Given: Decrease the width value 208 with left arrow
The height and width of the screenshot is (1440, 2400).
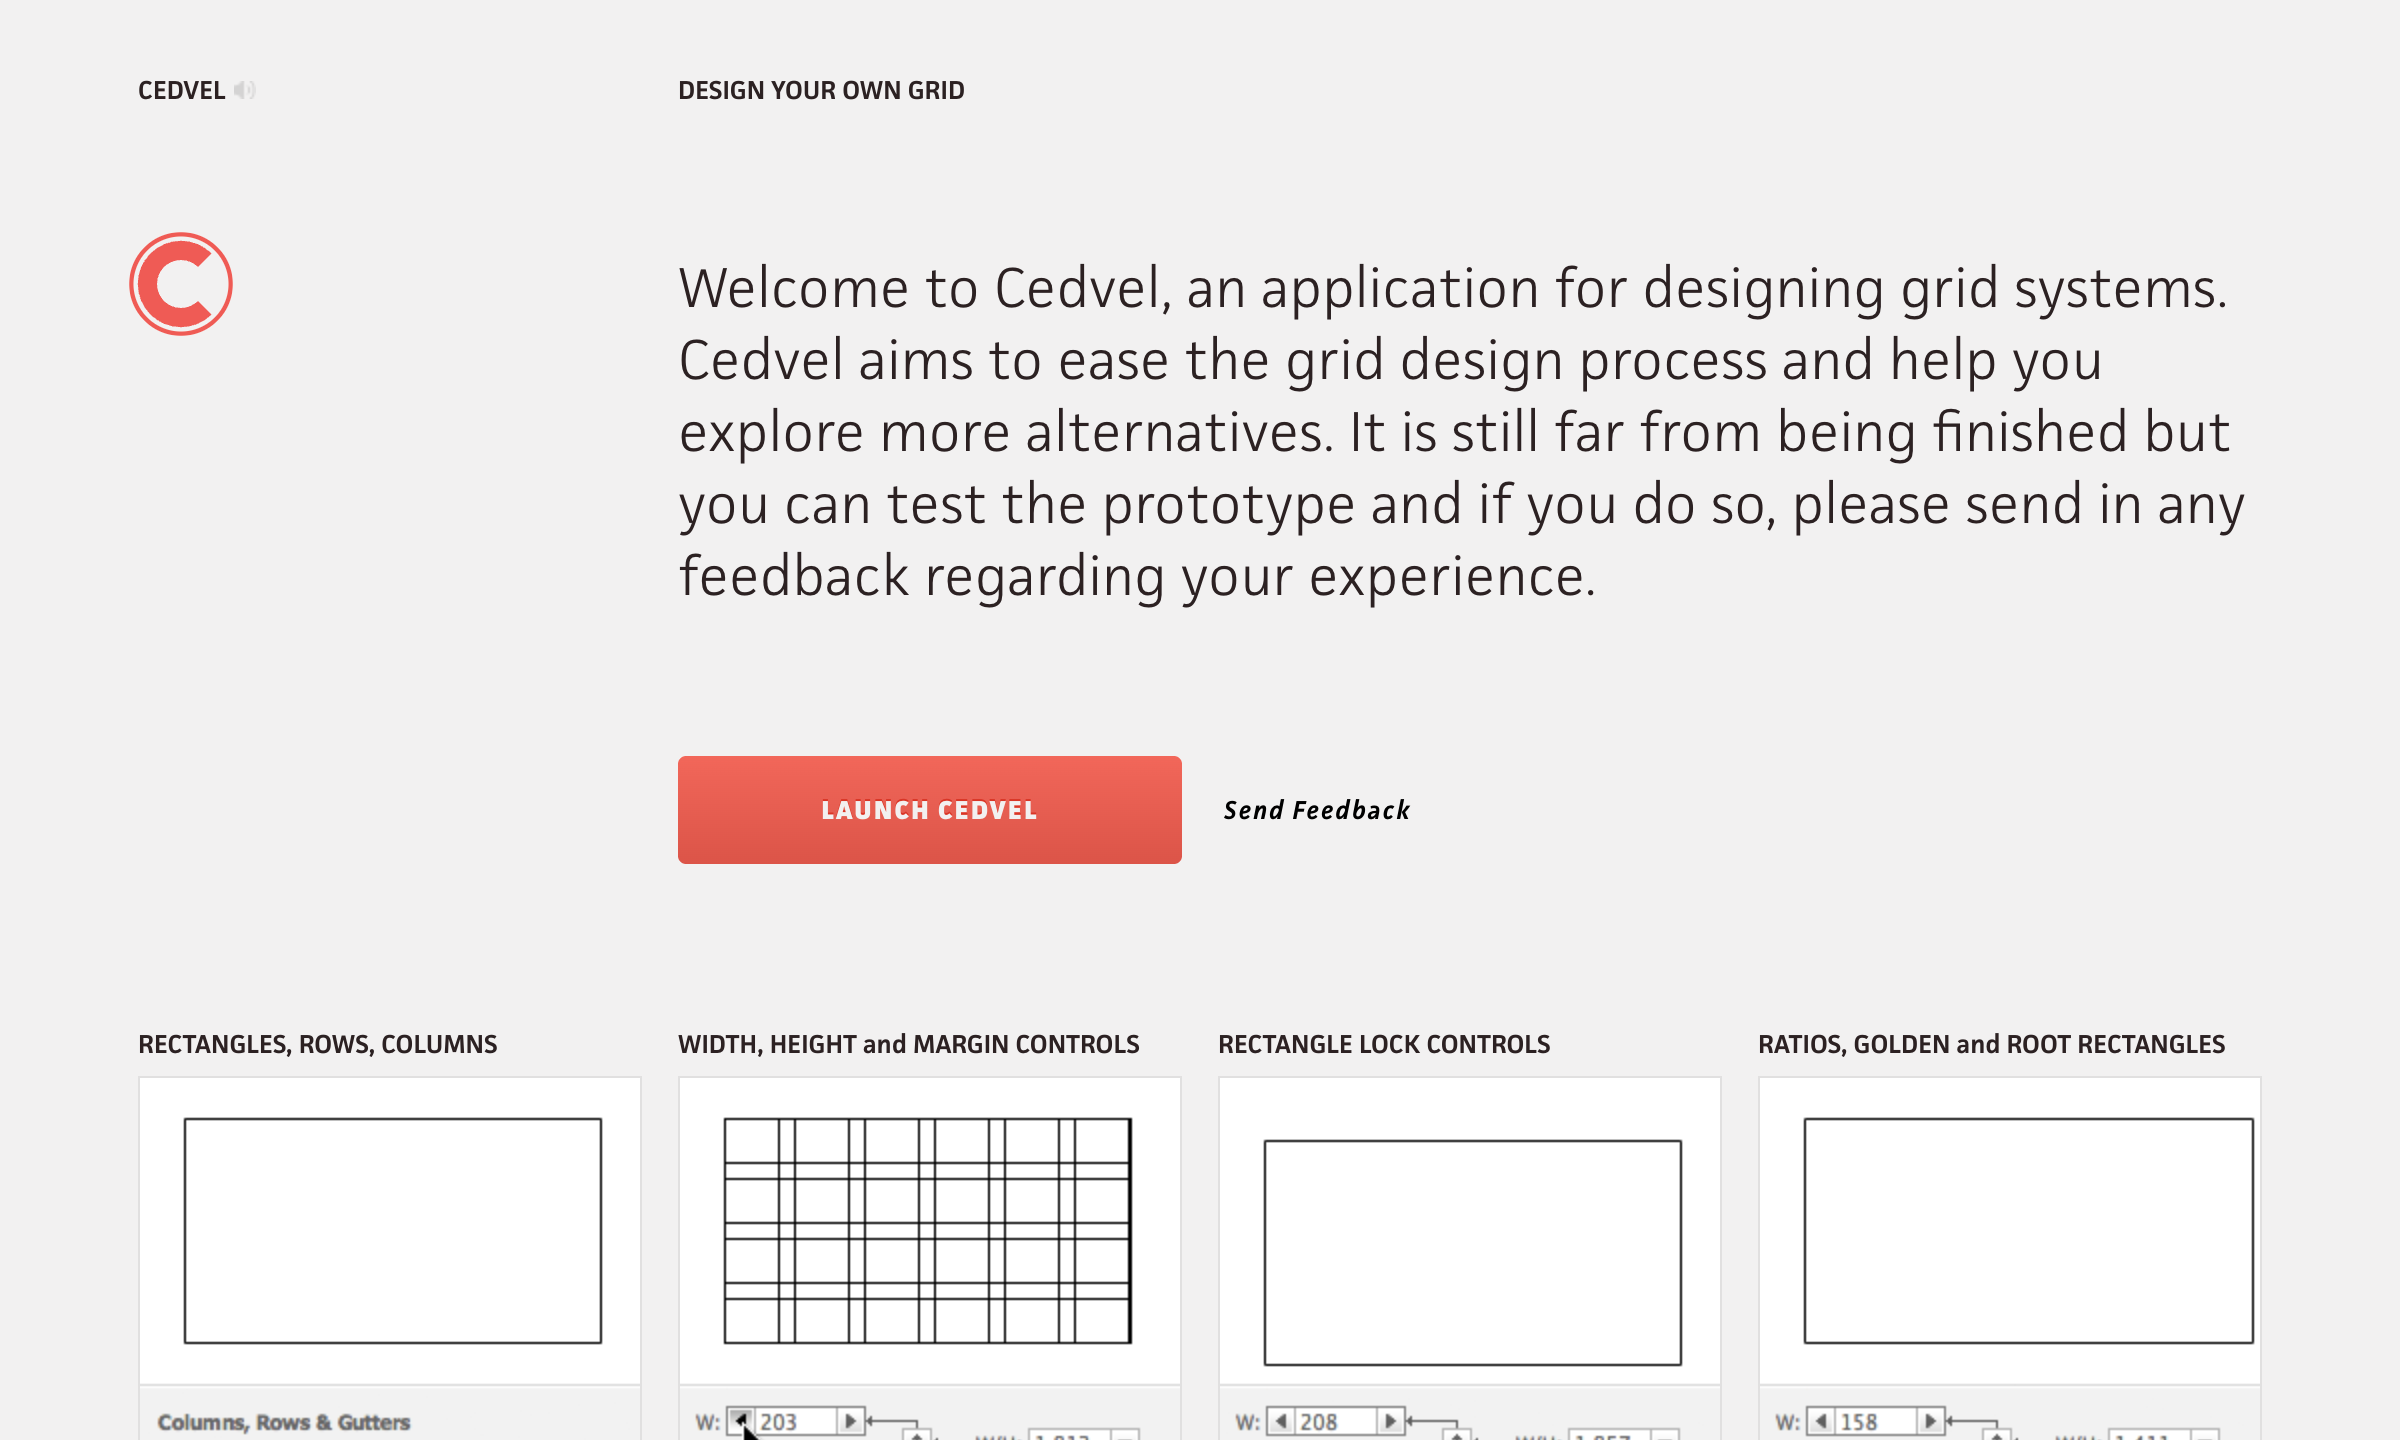Looking at the screenshot, I should point(1281,1421).
